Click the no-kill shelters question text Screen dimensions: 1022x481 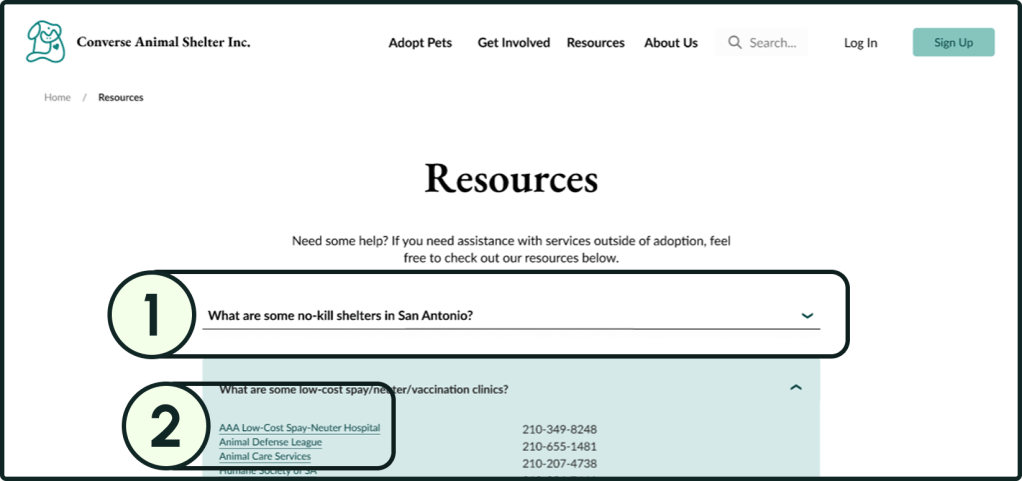coord(340,316)
